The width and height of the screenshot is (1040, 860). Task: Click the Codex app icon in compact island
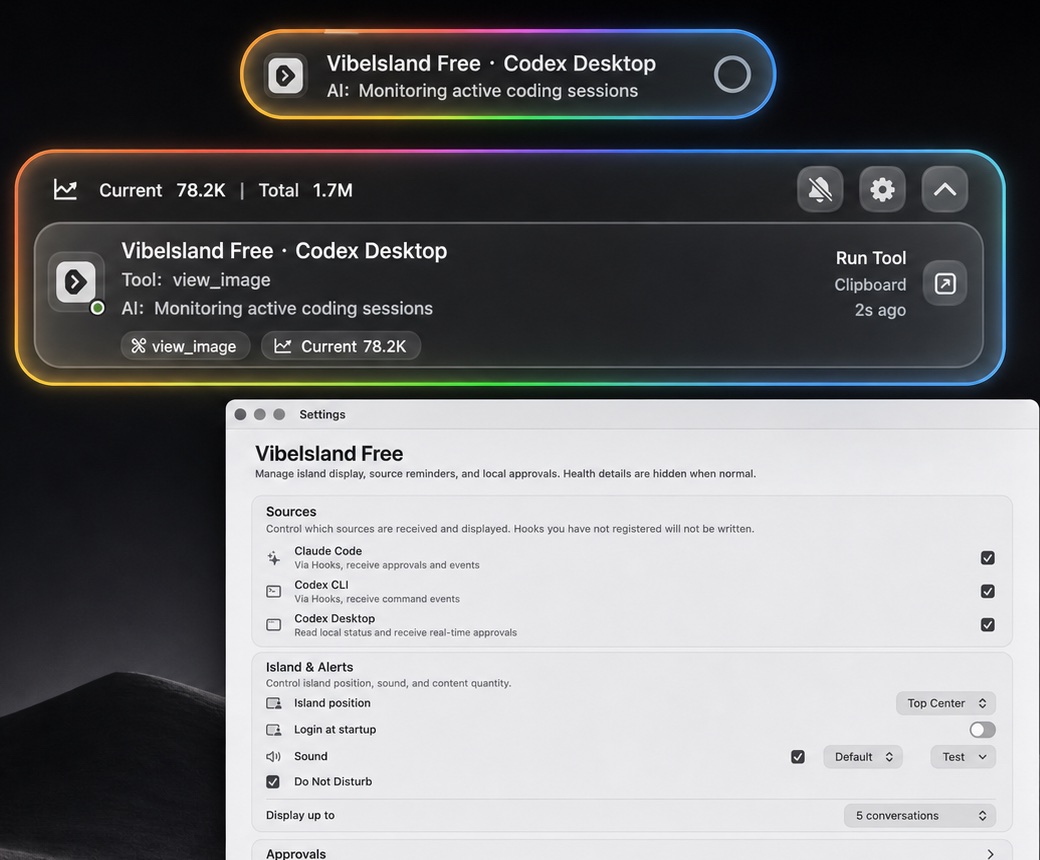pos(286,76)
